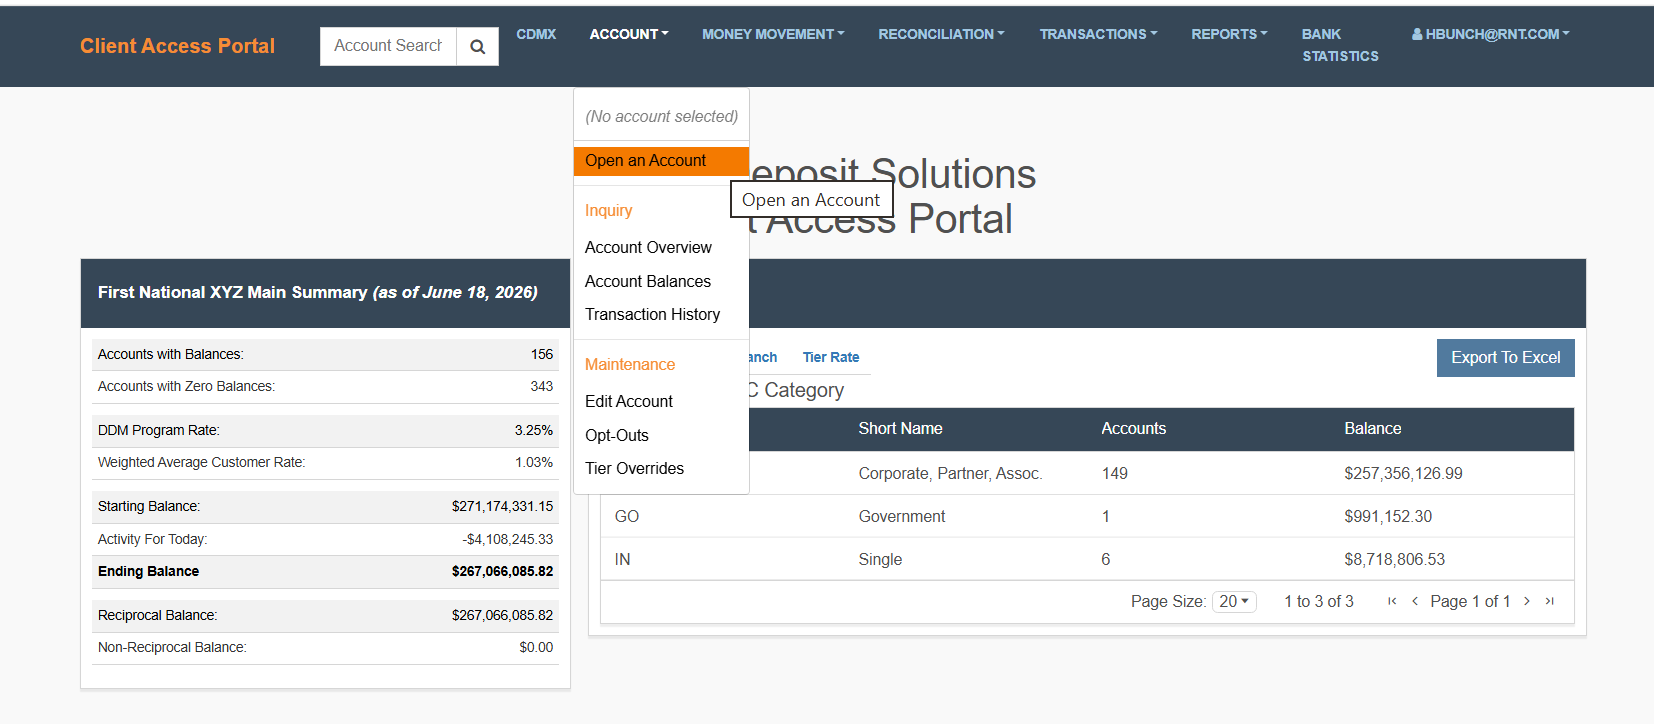The width and height of the screenshot is (1654, 724).
Task: Expand the TRANSACTIONS dropdown
Action: pyautogui.click(x=1098, y=34)
